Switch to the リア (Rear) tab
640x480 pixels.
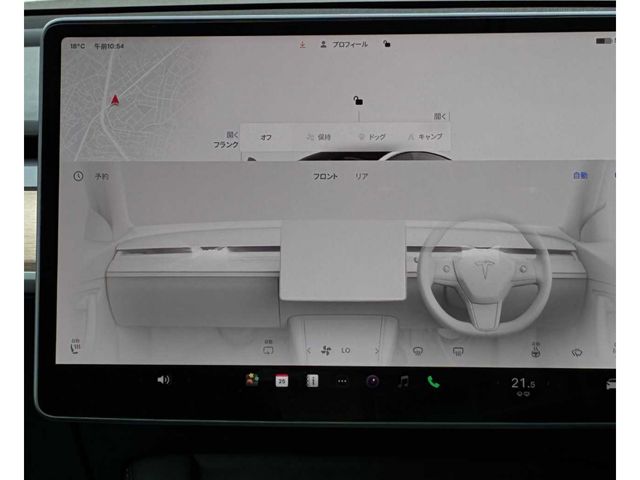[x=361, y=176]
